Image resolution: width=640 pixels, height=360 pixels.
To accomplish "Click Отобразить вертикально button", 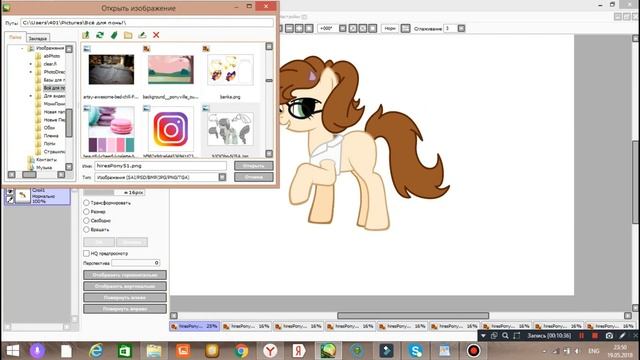I will pos(125,286).
